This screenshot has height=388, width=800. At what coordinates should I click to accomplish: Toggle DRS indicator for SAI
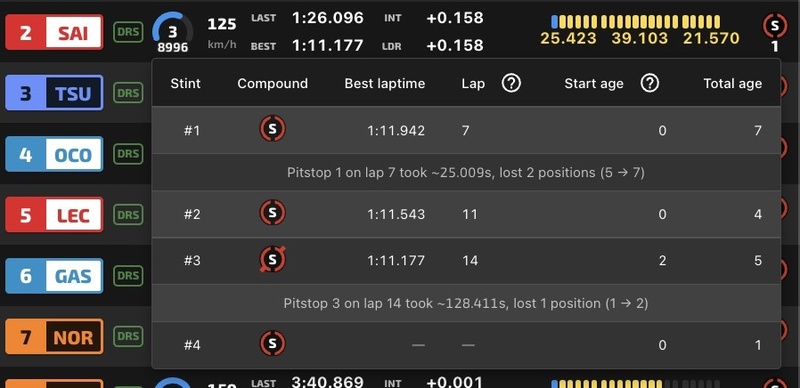(x=128, y=33)
